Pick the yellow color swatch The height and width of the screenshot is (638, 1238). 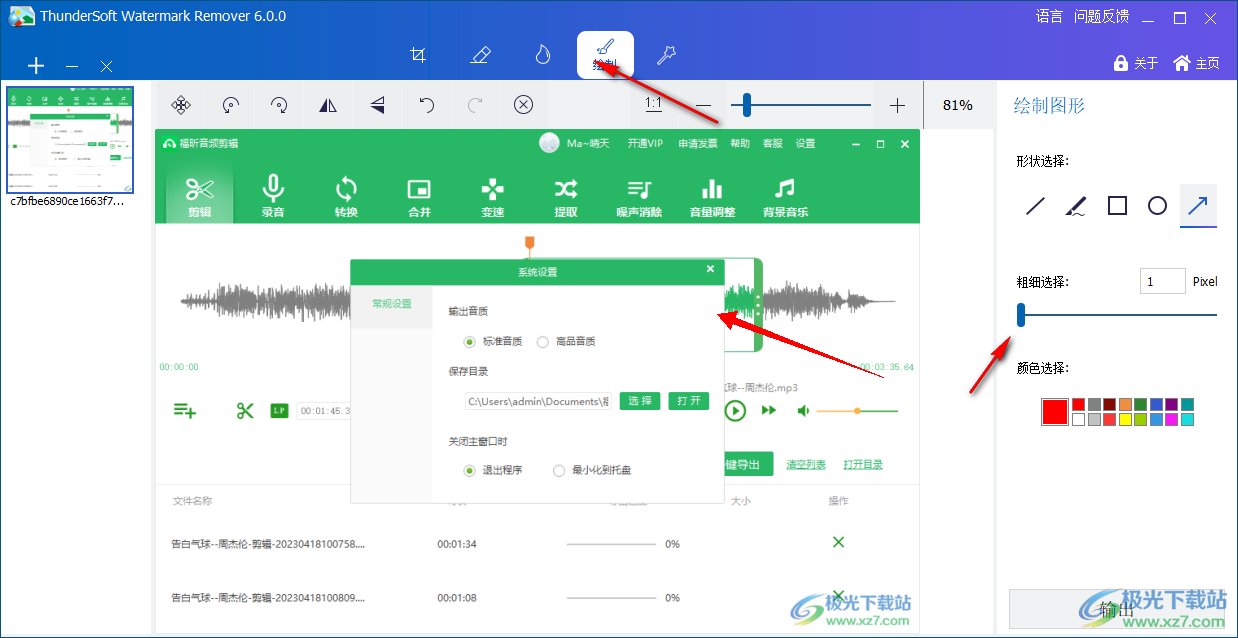(x=1125, y=419)
